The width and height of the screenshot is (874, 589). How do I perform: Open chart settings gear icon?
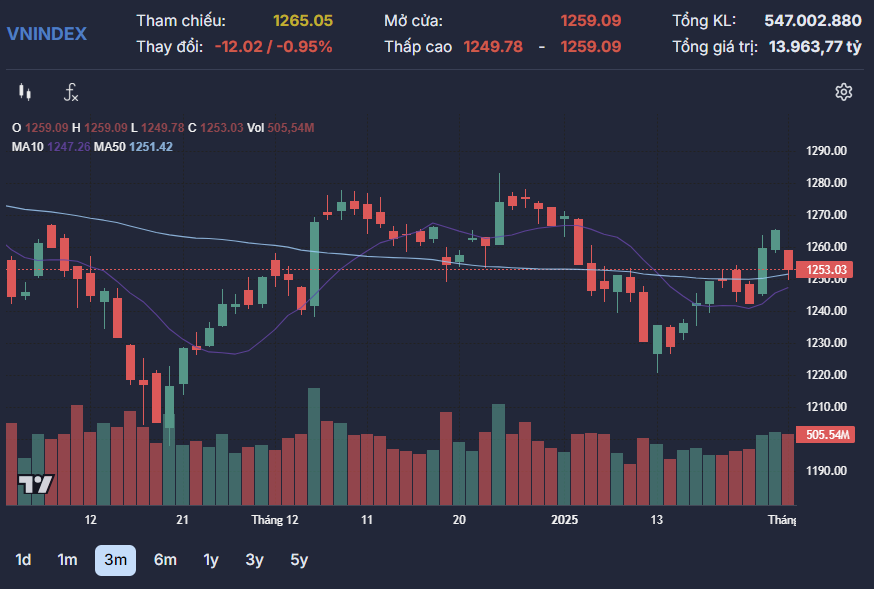843,93
